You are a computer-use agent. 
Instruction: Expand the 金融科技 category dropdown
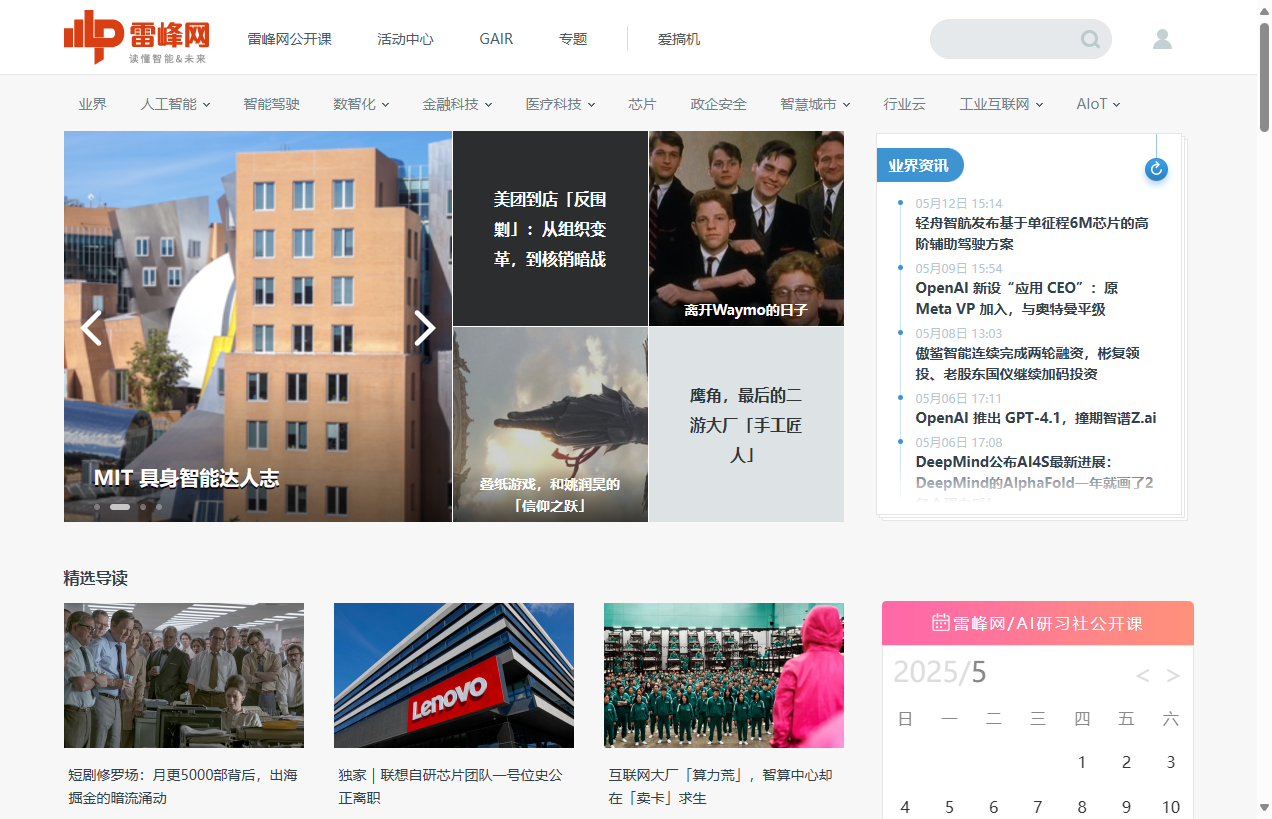pos(457,104)
